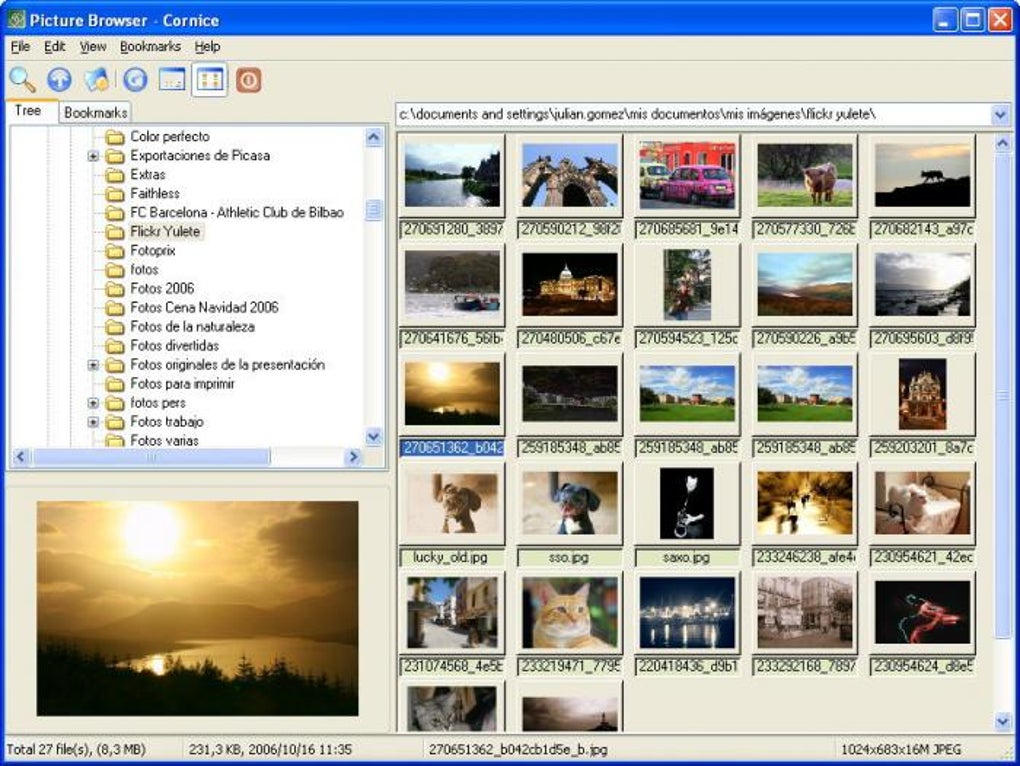Select the Color perfecto folder
This screenshot has height=766, width=1020.
(170, 137)
